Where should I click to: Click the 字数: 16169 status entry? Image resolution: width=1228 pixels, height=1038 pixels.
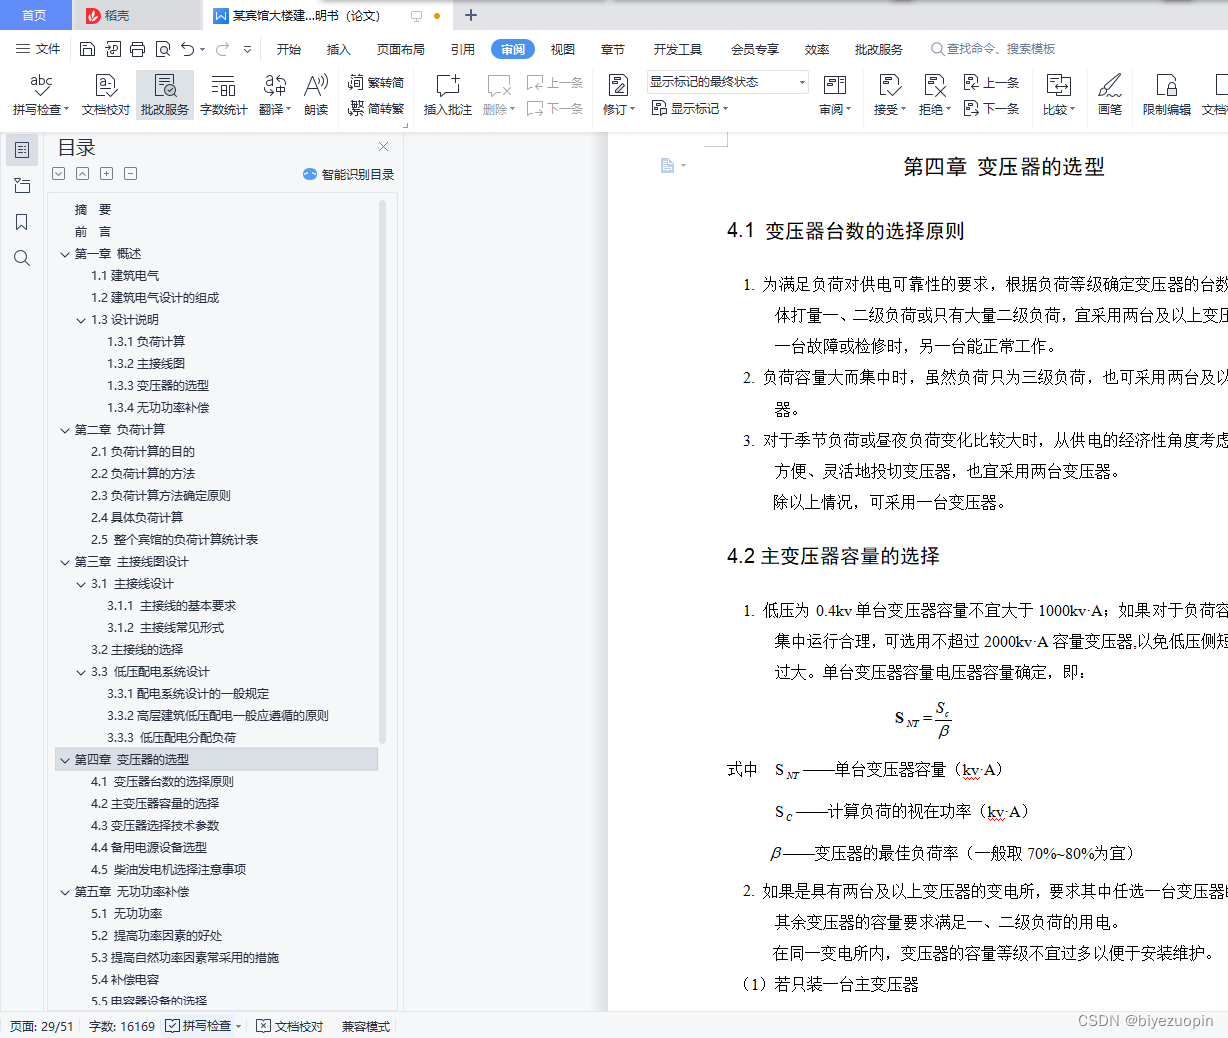[122, 1026]
